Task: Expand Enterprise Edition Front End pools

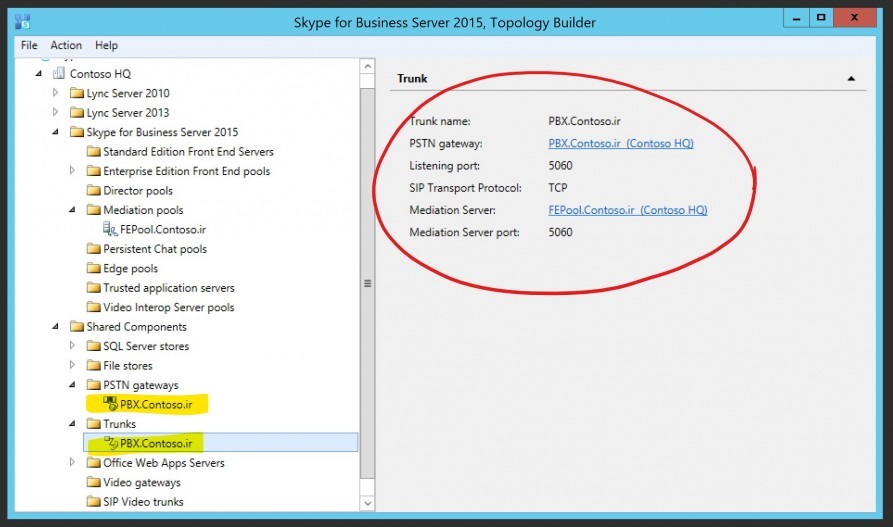Action: 72,170
